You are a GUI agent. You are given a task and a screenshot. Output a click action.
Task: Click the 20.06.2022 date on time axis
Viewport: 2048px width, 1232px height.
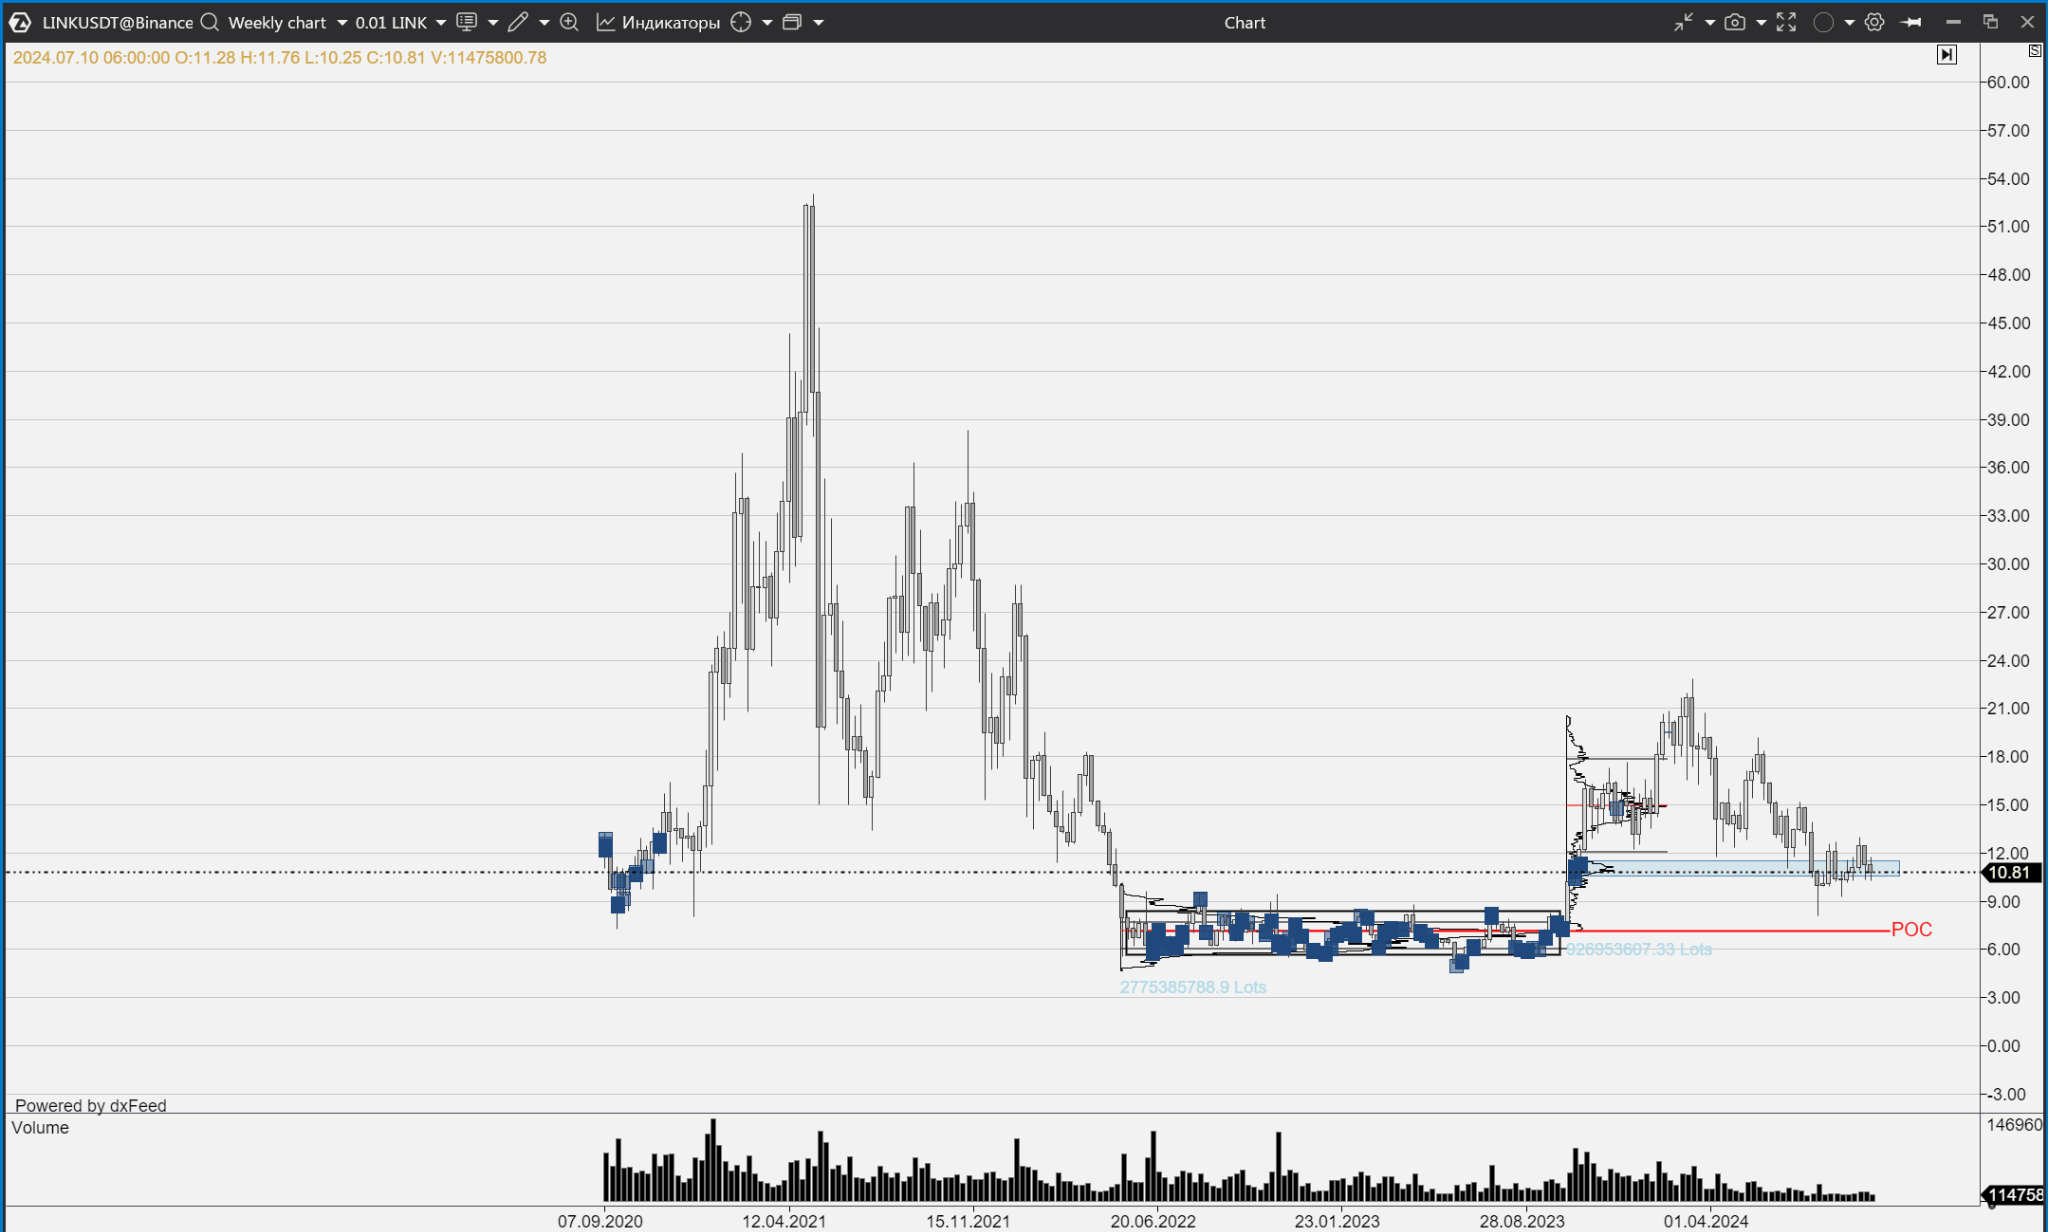1153,1221
